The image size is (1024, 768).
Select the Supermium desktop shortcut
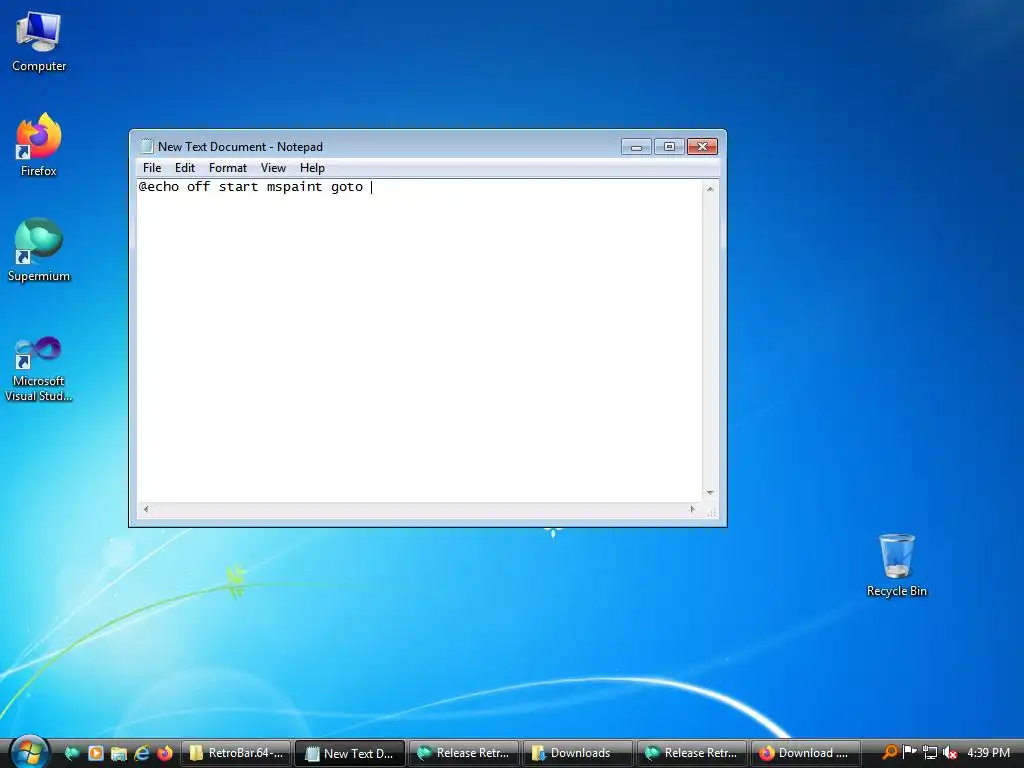(x=39, y=251)
